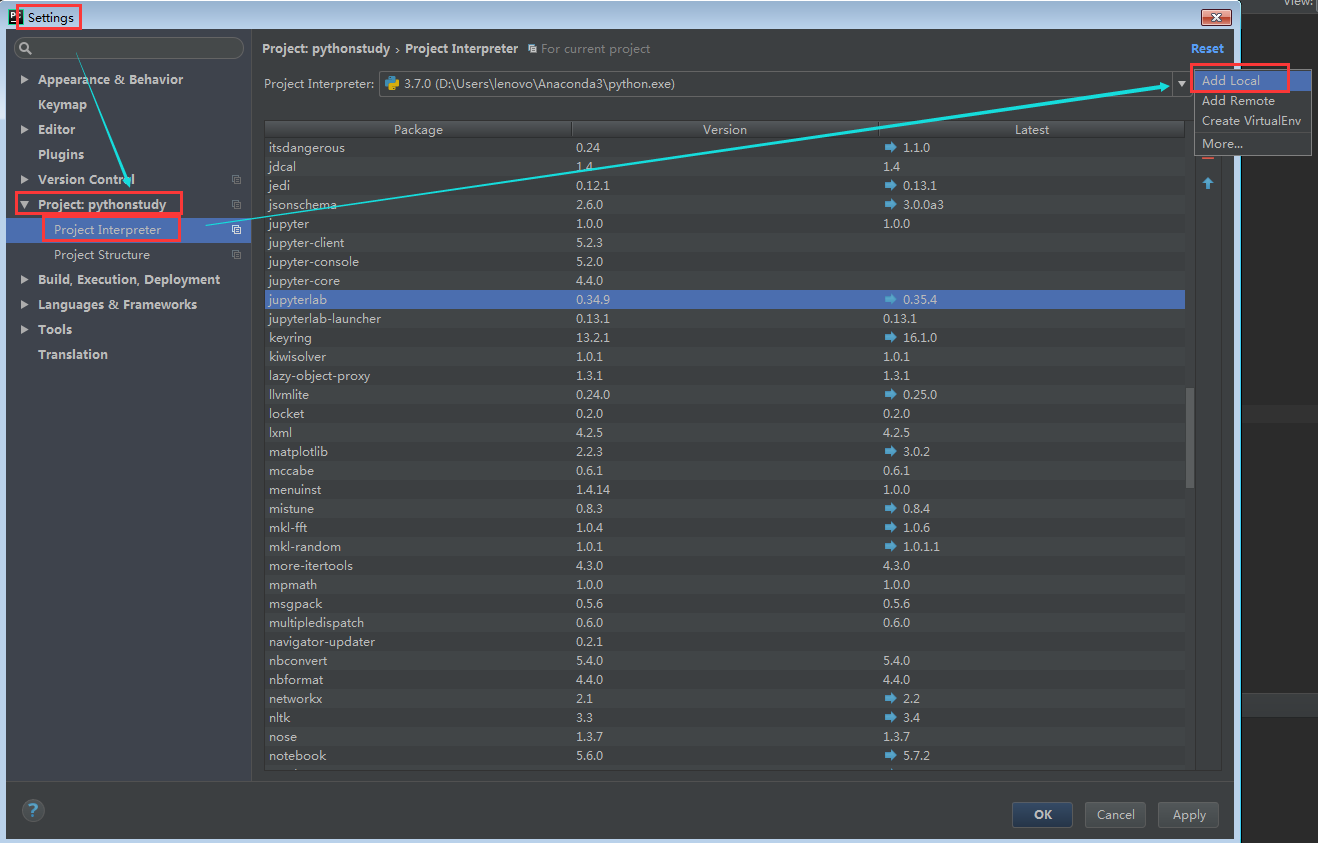Screen dimensions: 1318x843
Task: Select the nltk package row
Action: [x=725, y=717]
